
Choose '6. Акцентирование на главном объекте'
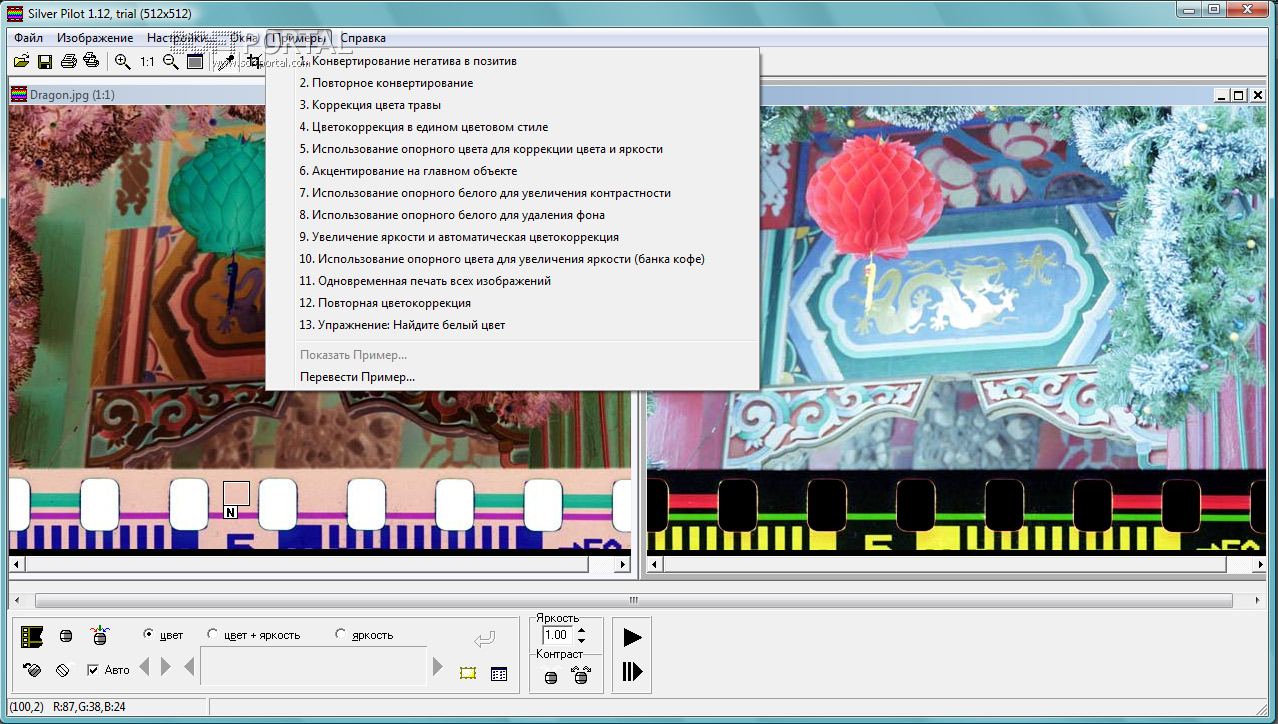click(x=513, y=171)
